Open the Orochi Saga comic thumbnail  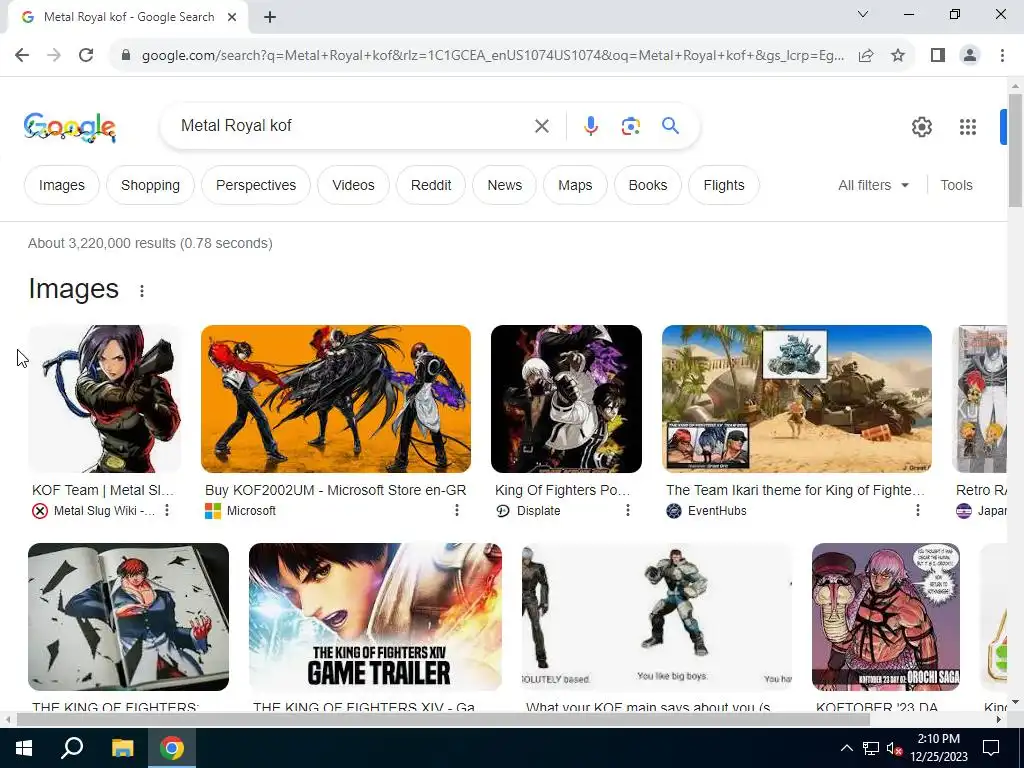tap(886, 617)
